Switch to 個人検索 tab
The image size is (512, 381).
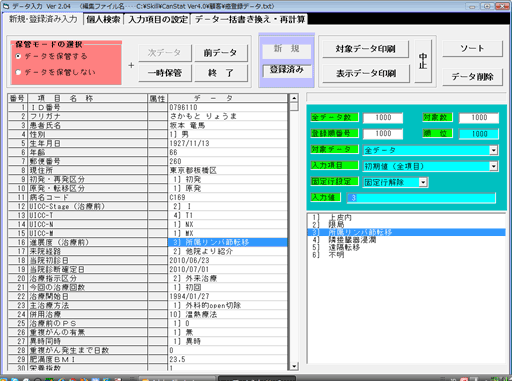(x=103, y=19)
